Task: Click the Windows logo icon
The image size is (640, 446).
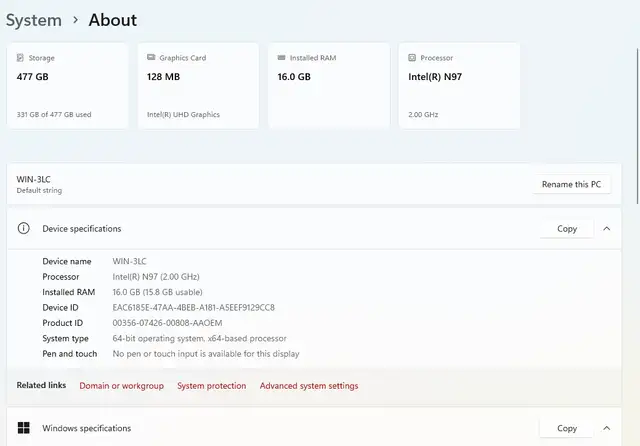Action: [24, 428]
